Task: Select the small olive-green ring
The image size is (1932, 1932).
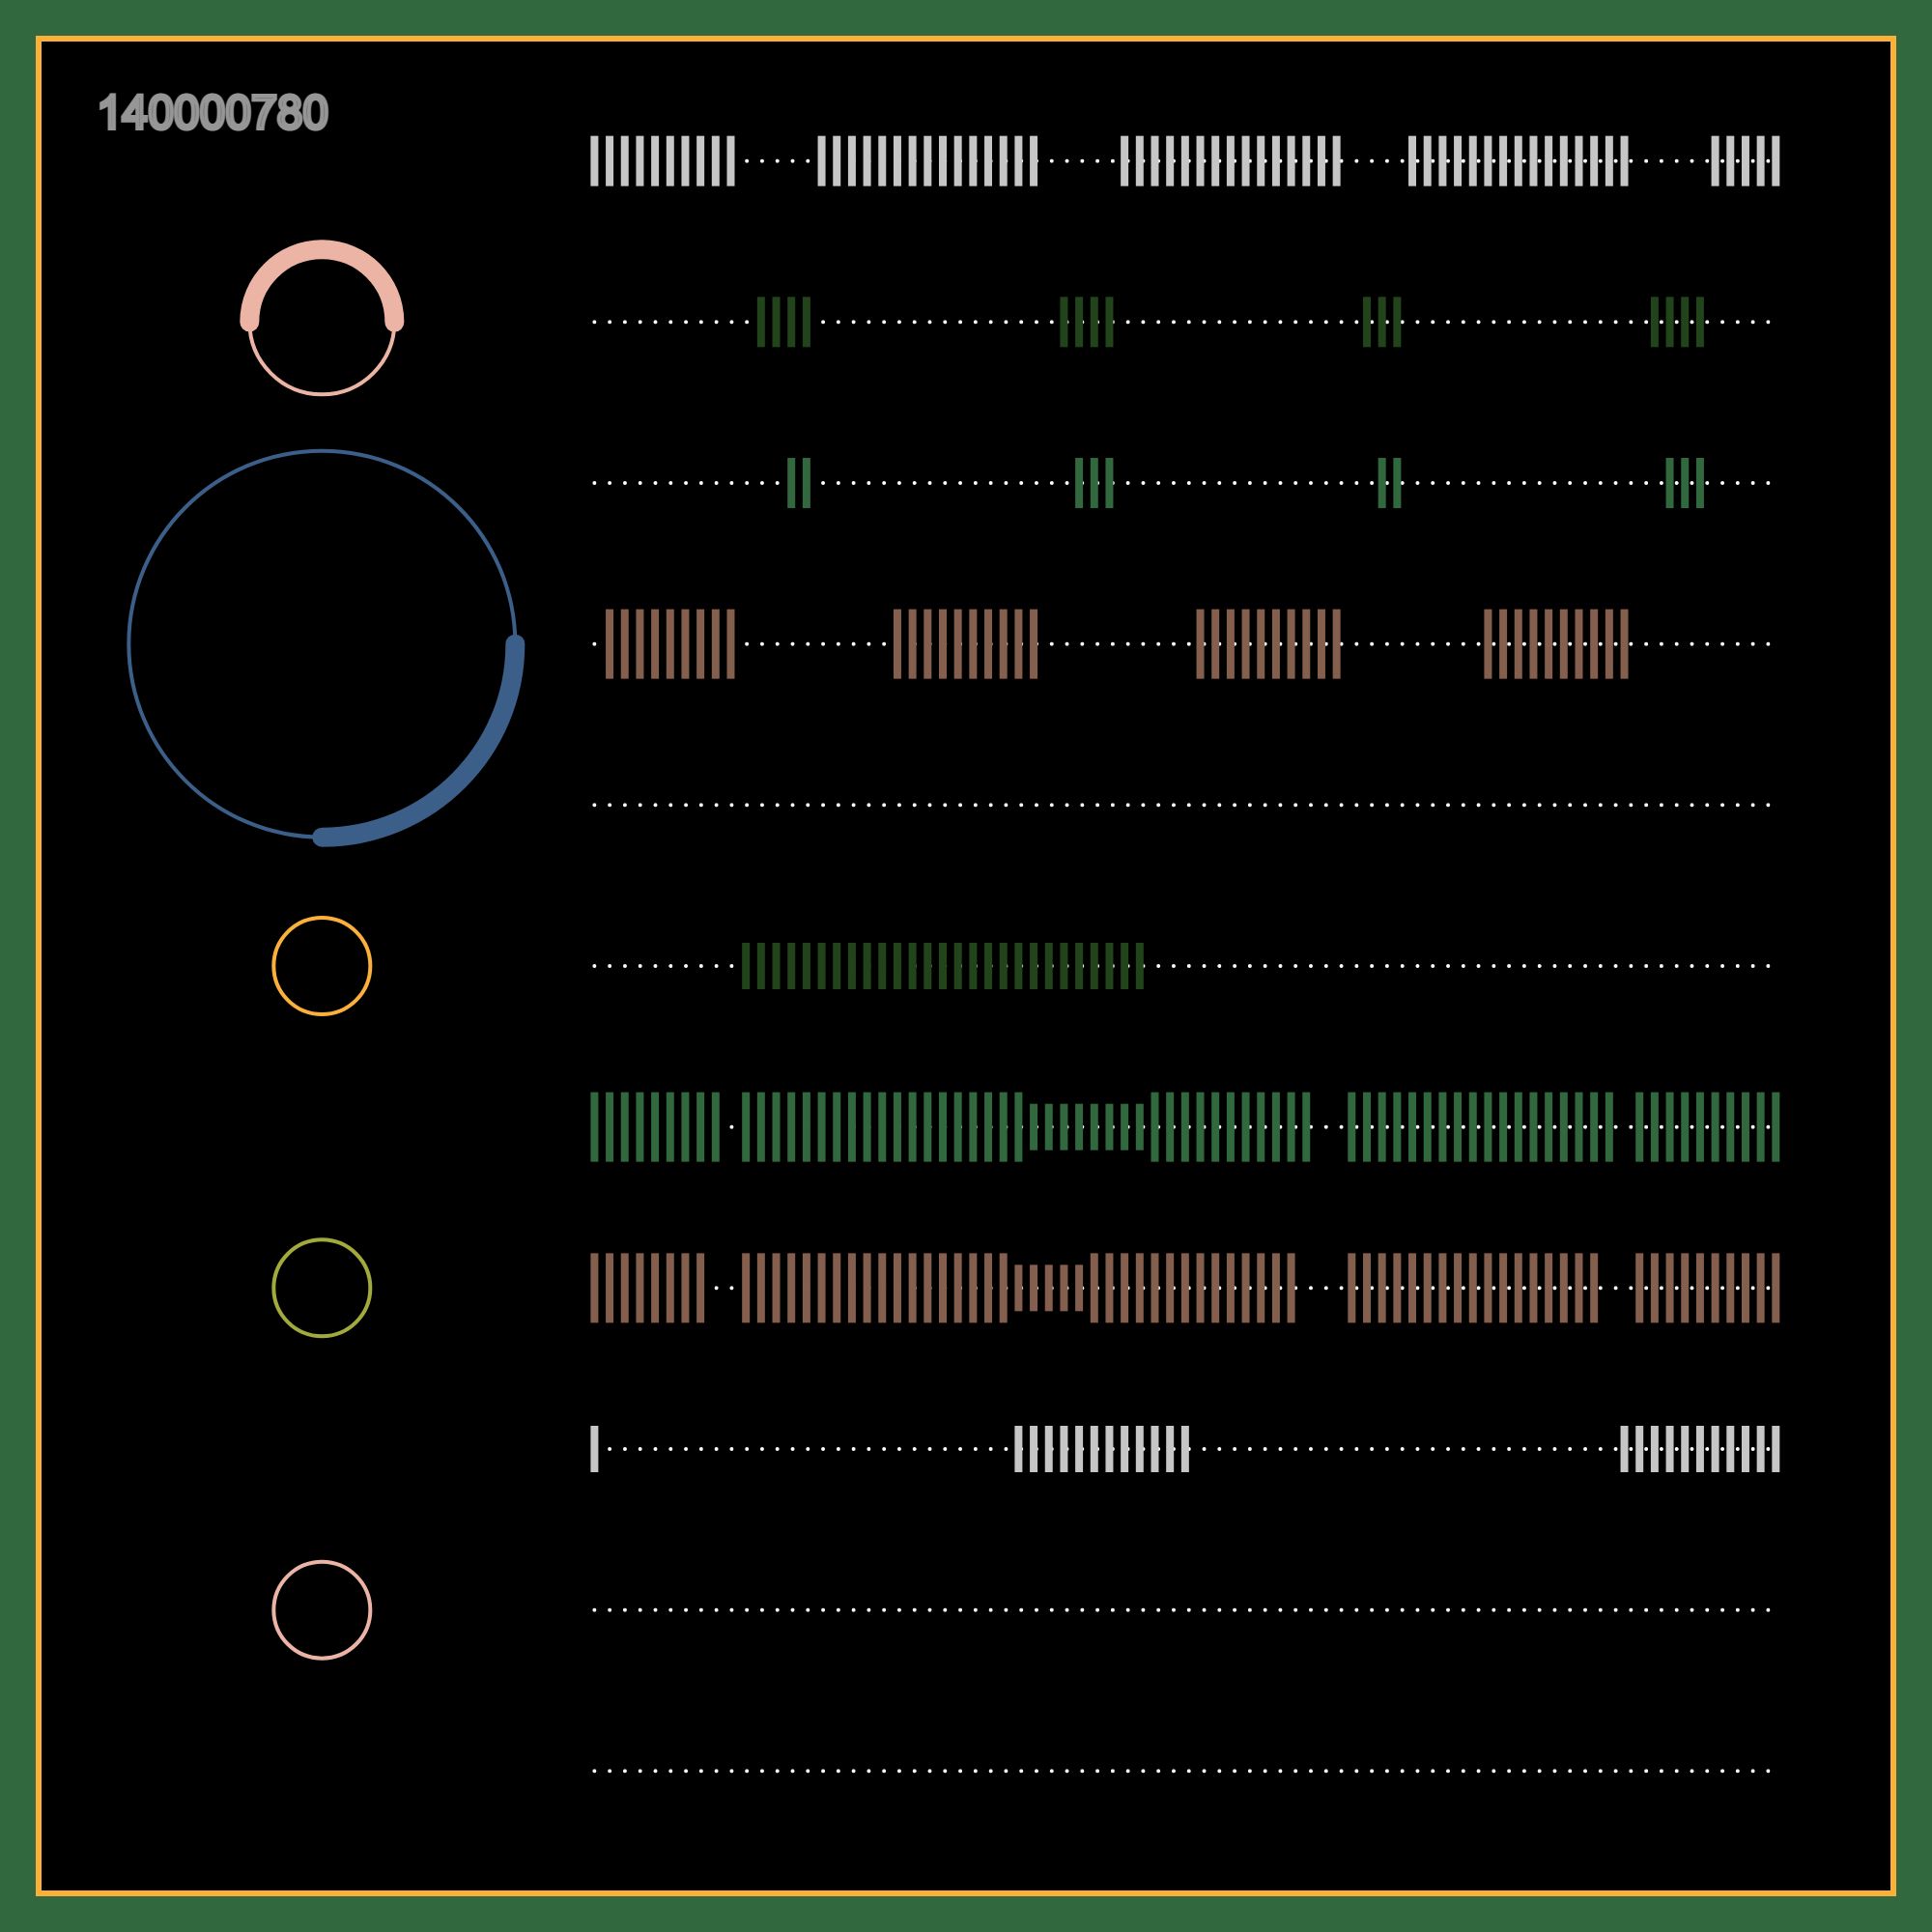Action: pyautogui.click(x=322, y=1288)
